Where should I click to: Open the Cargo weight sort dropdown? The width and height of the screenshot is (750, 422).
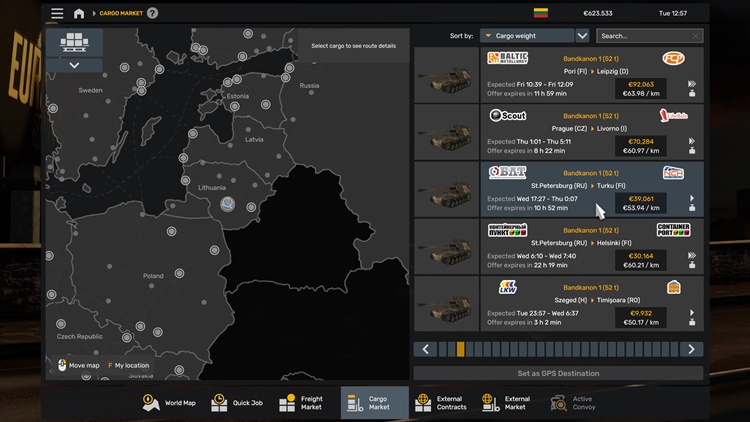pyautogui.click(x=526, y=36)
